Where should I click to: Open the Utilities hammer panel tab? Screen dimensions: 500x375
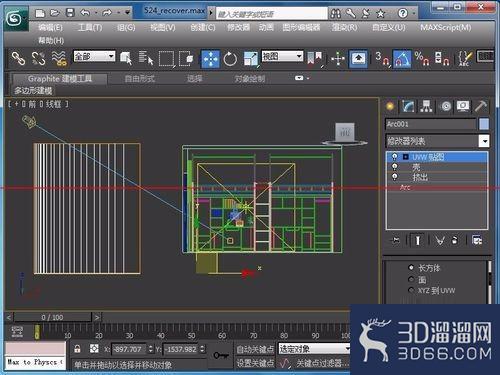(x=481, y=107)
